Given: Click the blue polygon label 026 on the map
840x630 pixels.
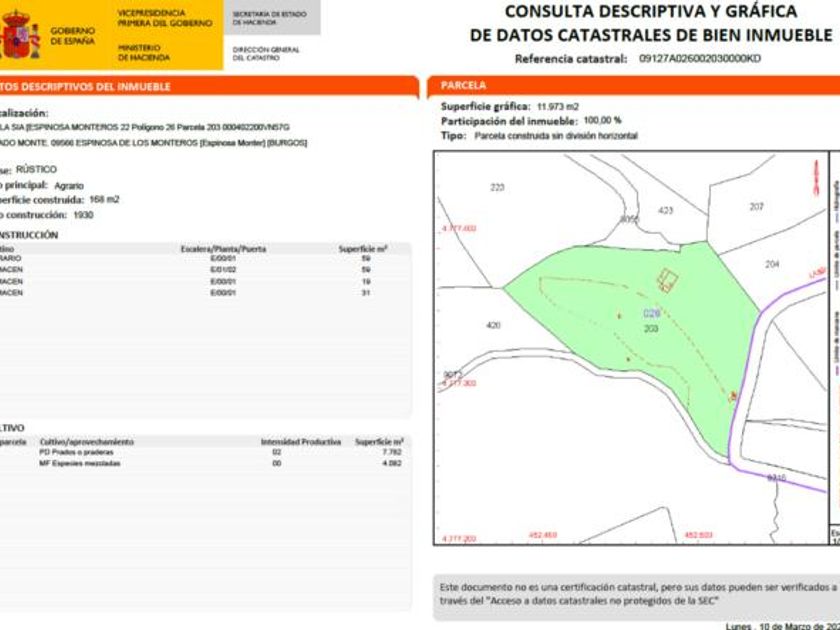Looking at the screenshot, I should coord(651,313).
